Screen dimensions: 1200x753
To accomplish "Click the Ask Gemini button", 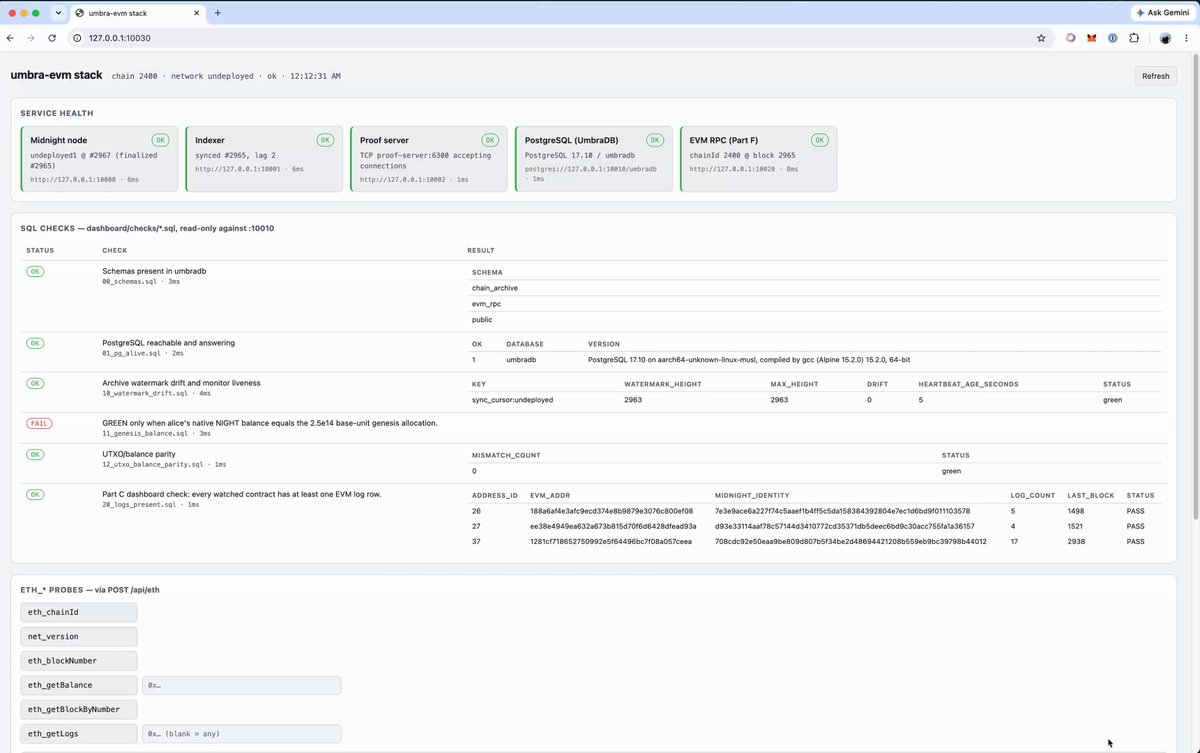I will (x=1162, y=13).
